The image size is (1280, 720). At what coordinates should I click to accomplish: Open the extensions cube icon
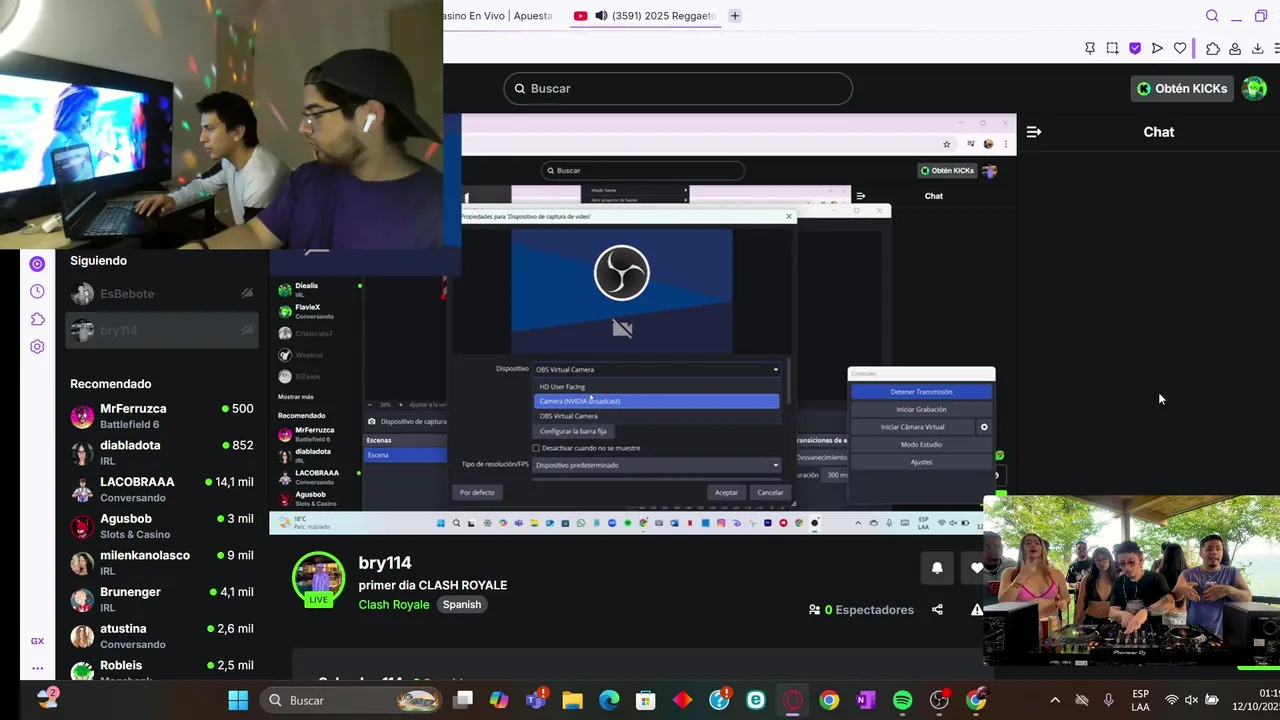pos(1213,48)
